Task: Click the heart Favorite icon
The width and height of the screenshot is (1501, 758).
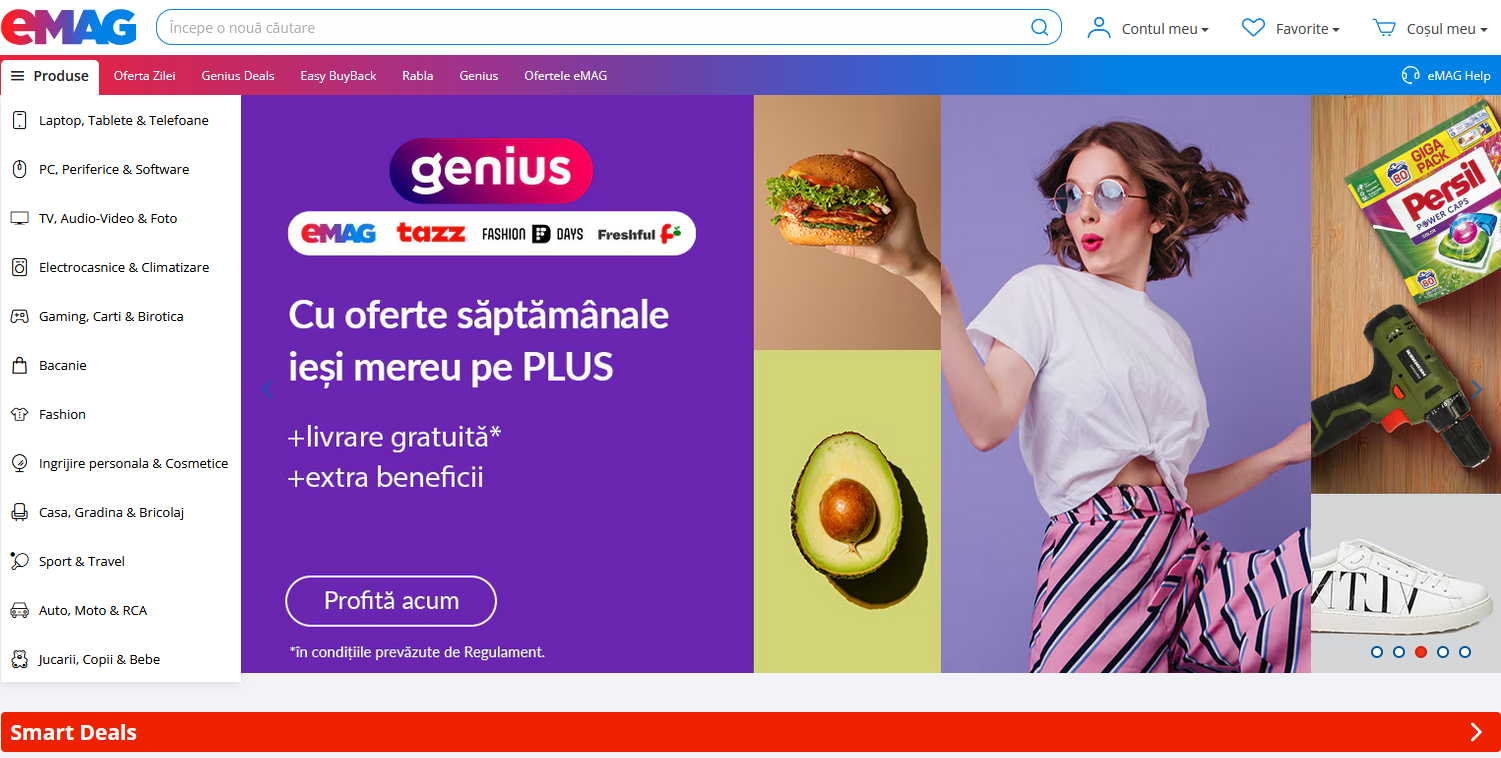Action: click(1253, 28)
